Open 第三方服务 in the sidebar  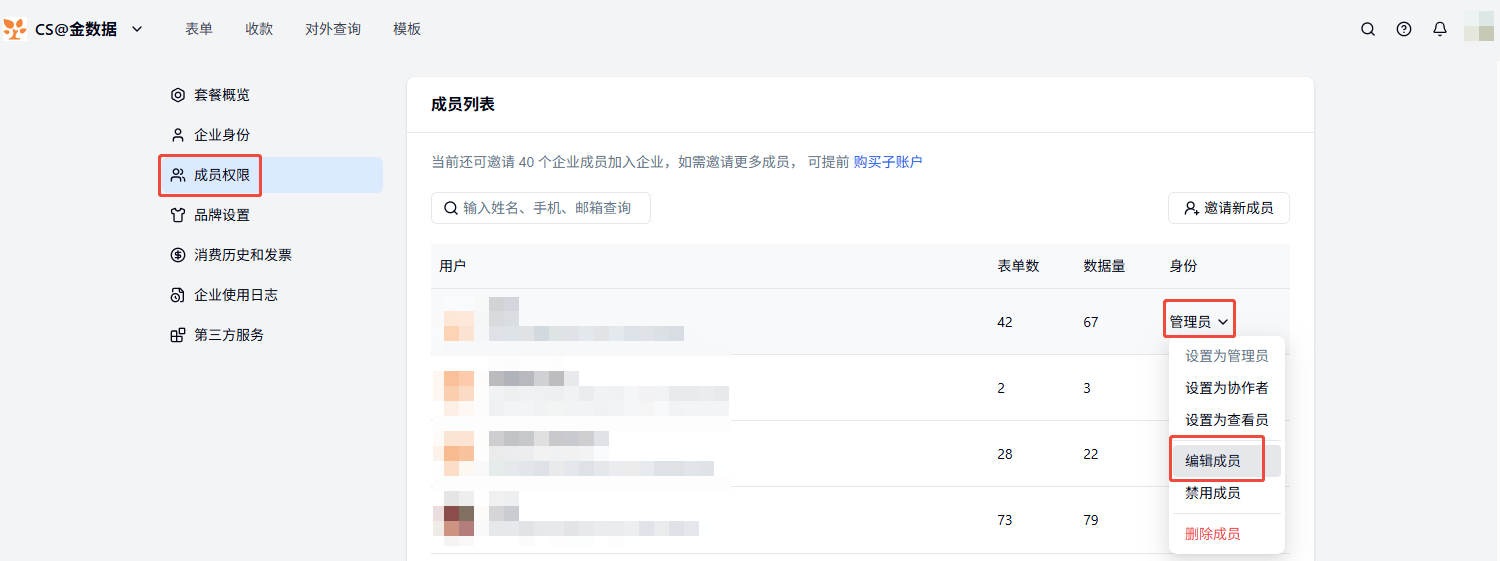point(228,335)
